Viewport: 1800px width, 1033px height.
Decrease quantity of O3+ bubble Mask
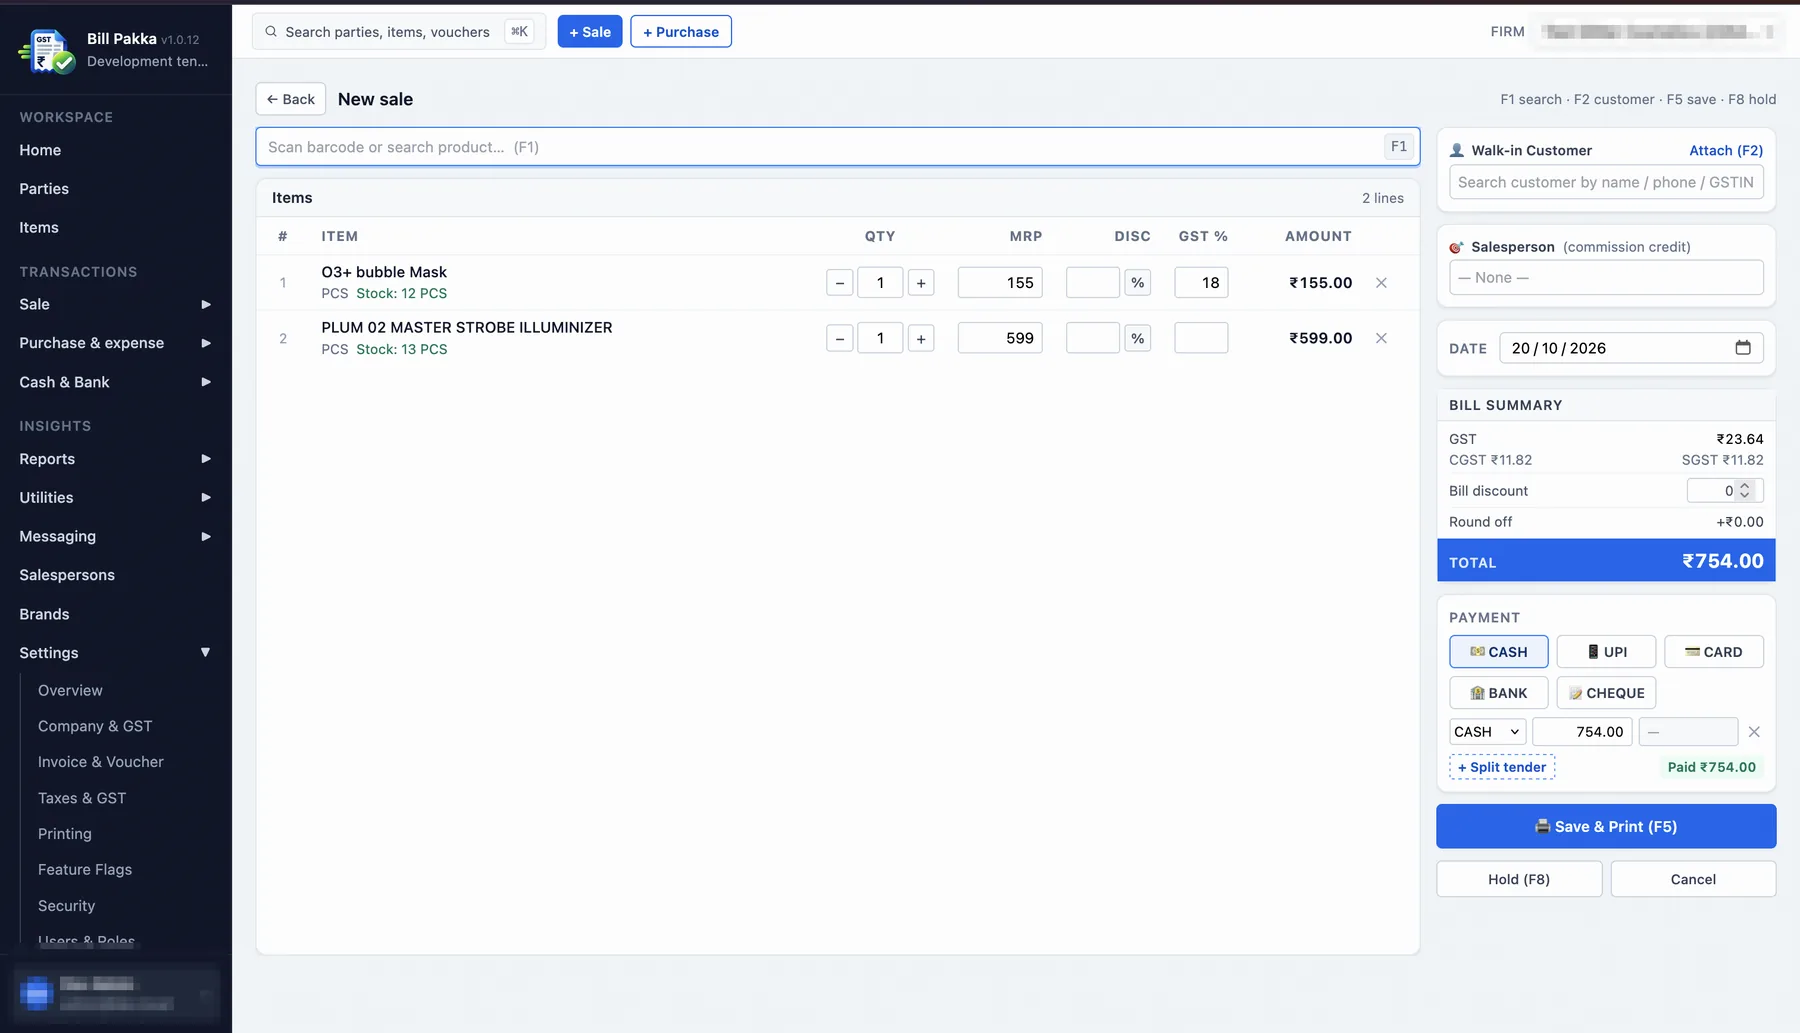[x=840, y=283]
